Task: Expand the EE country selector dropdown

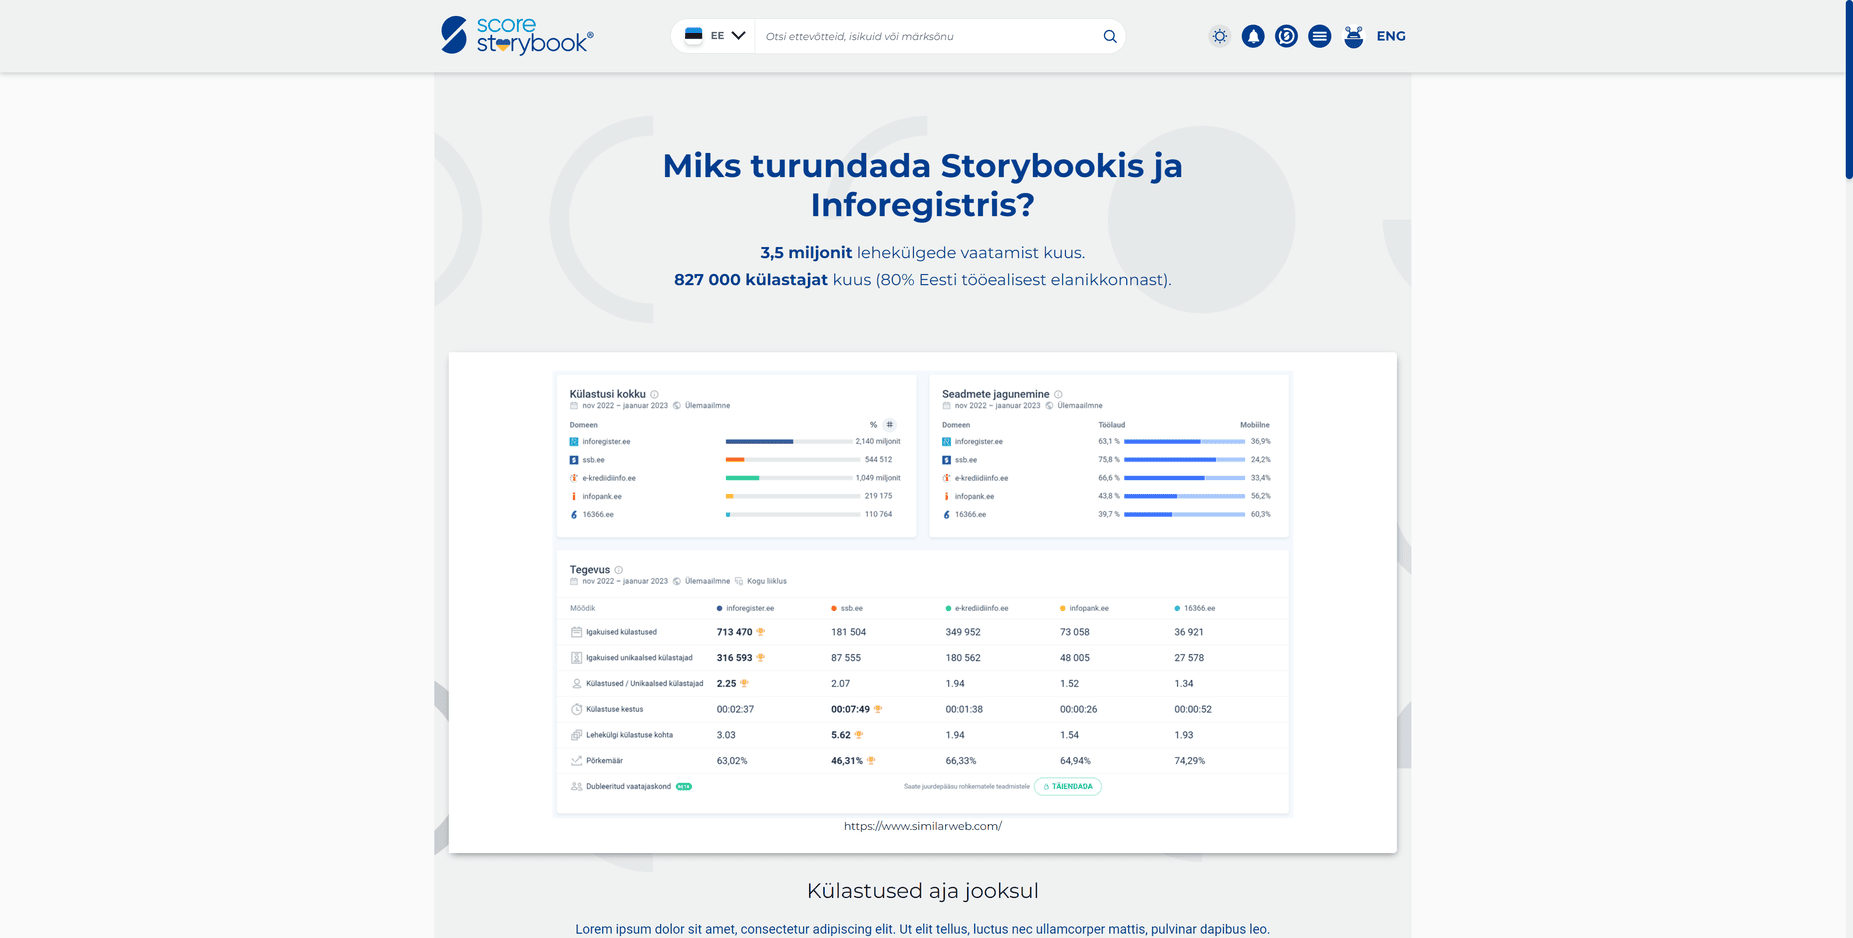Action: [738, 36]
